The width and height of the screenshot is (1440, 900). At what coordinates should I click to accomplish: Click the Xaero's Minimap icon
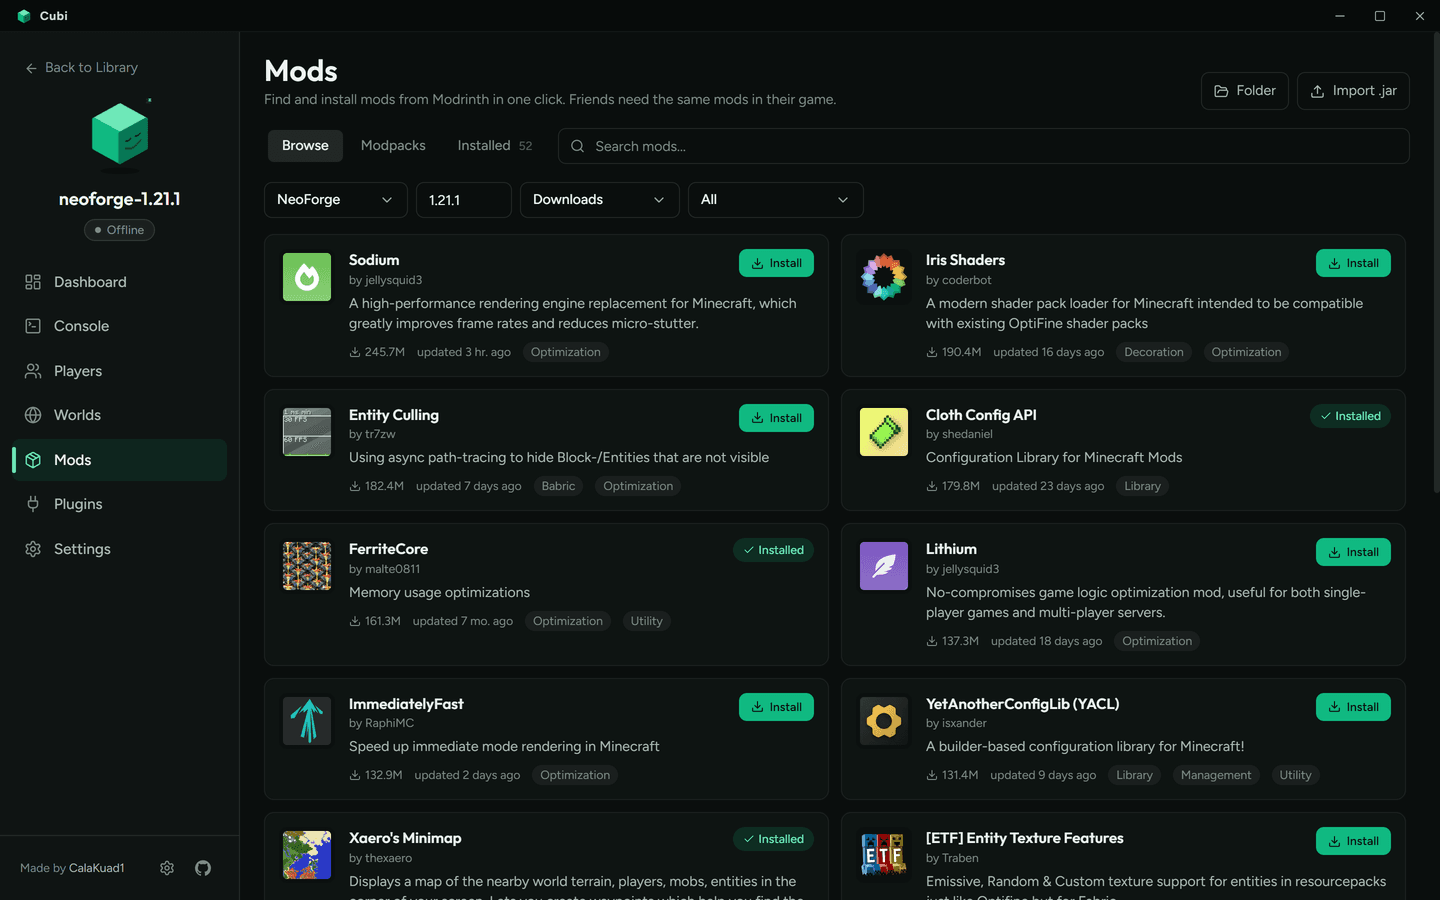[307, 855]
